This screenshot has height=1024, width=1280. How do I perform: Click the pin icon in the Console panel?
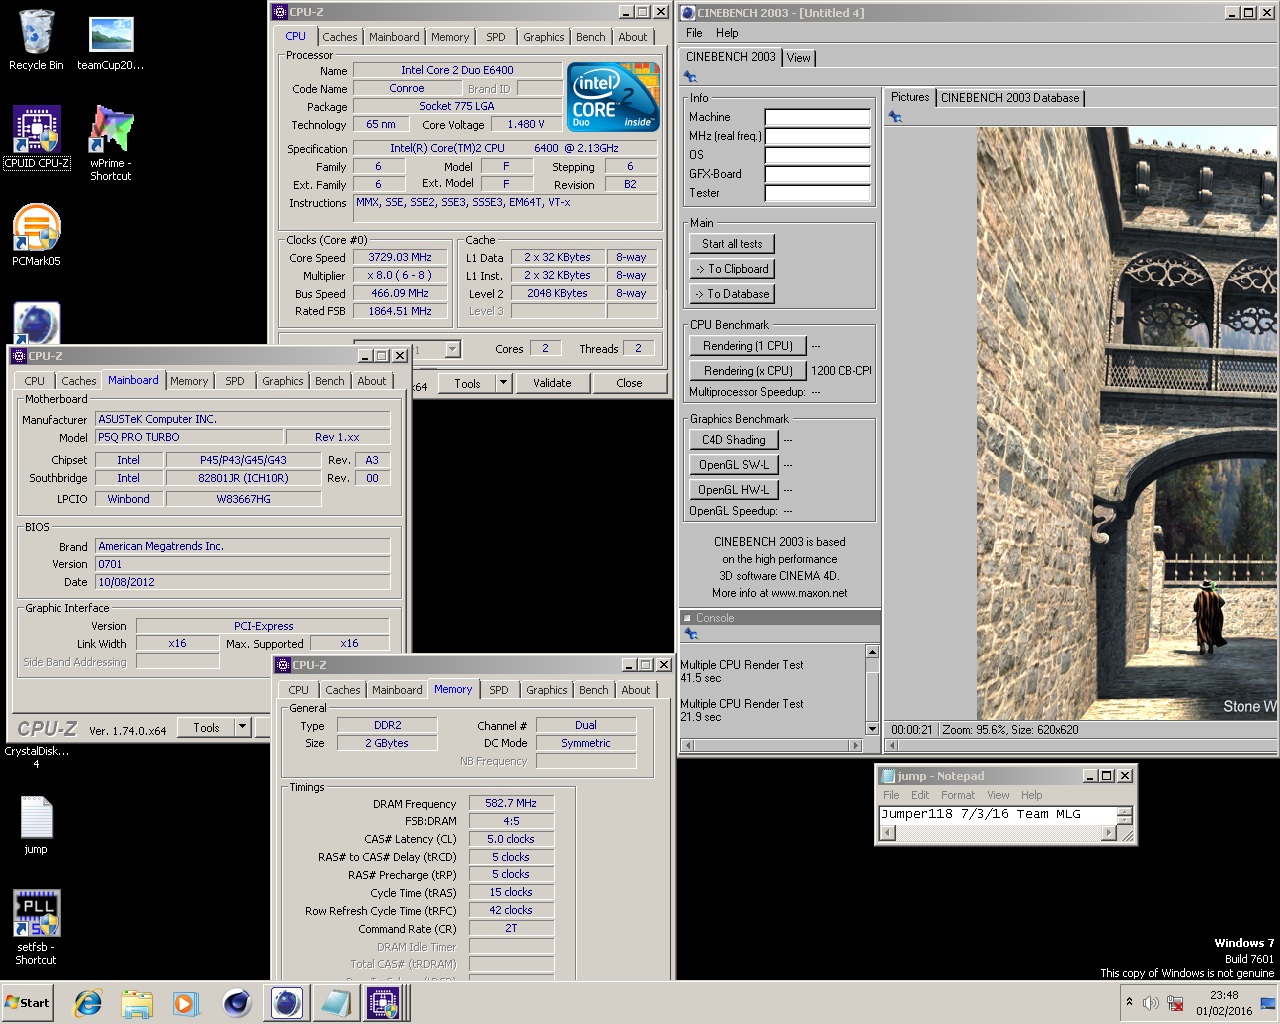tap(690, 634)
